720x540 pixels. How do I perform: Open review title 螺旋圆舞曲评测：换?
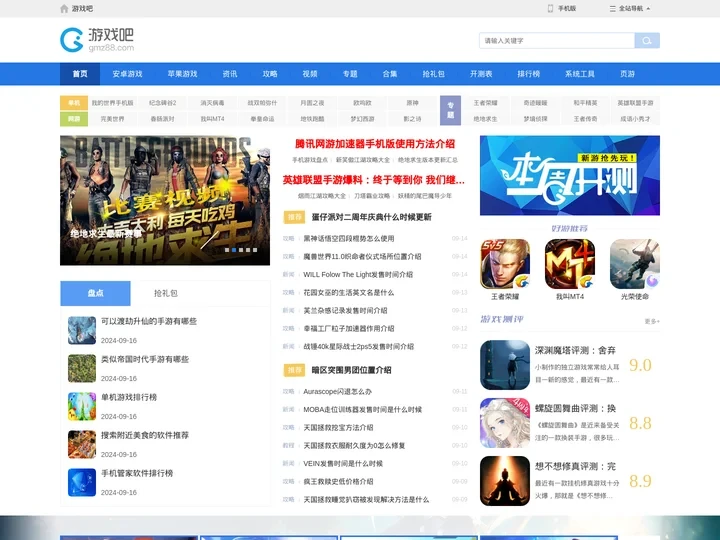pos(575,408)
